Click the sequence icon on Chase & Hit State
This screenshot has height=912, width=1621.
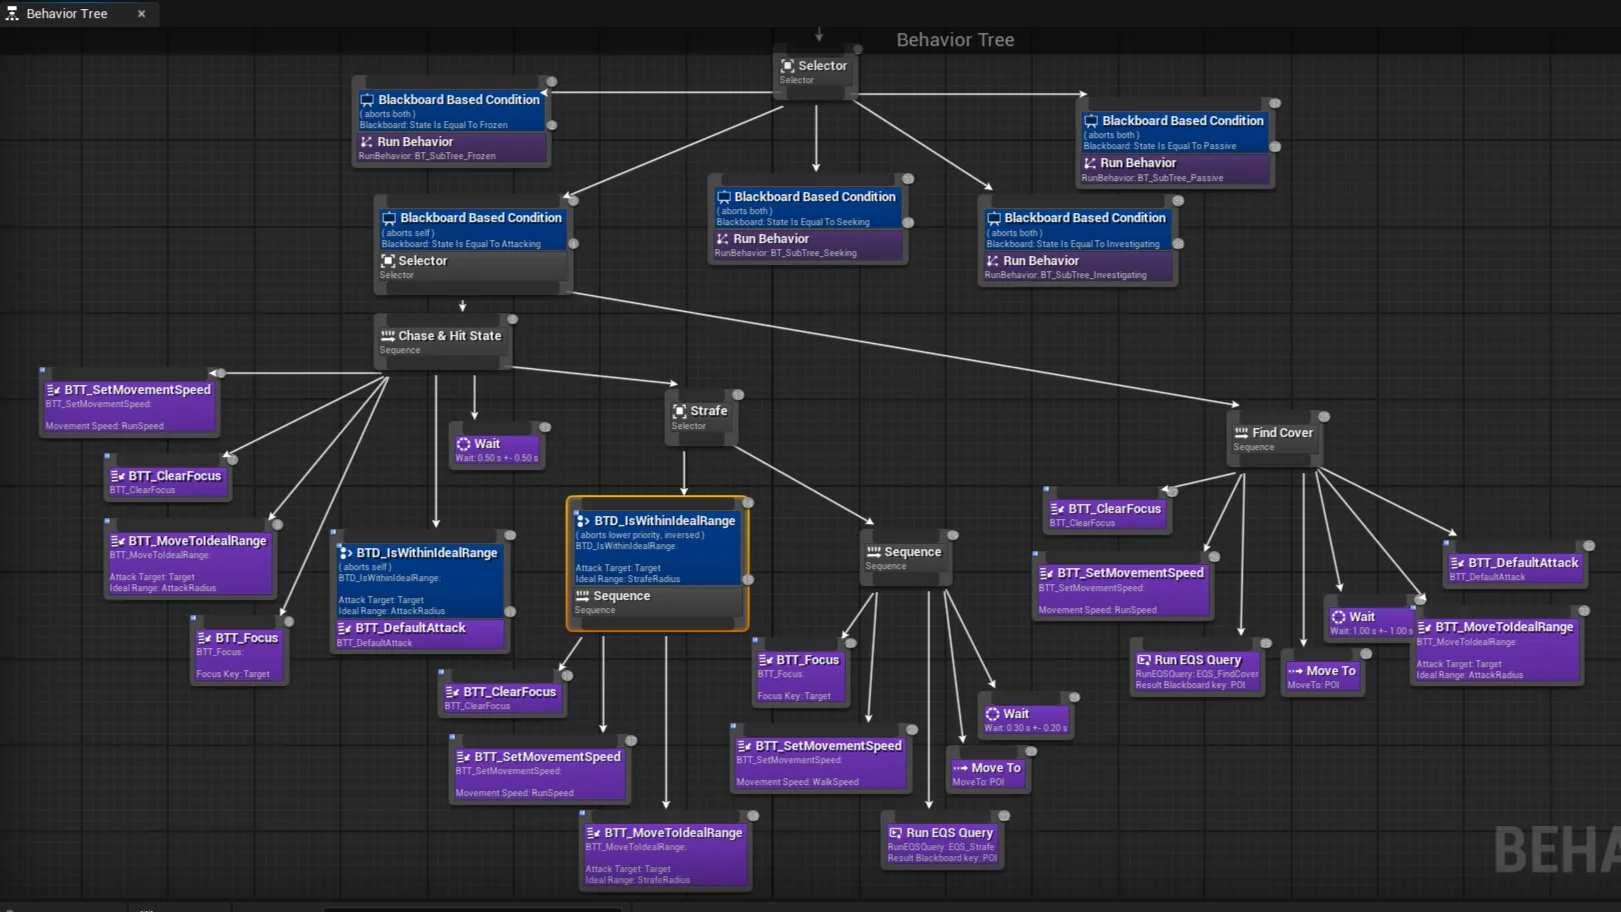click(386, 335)
